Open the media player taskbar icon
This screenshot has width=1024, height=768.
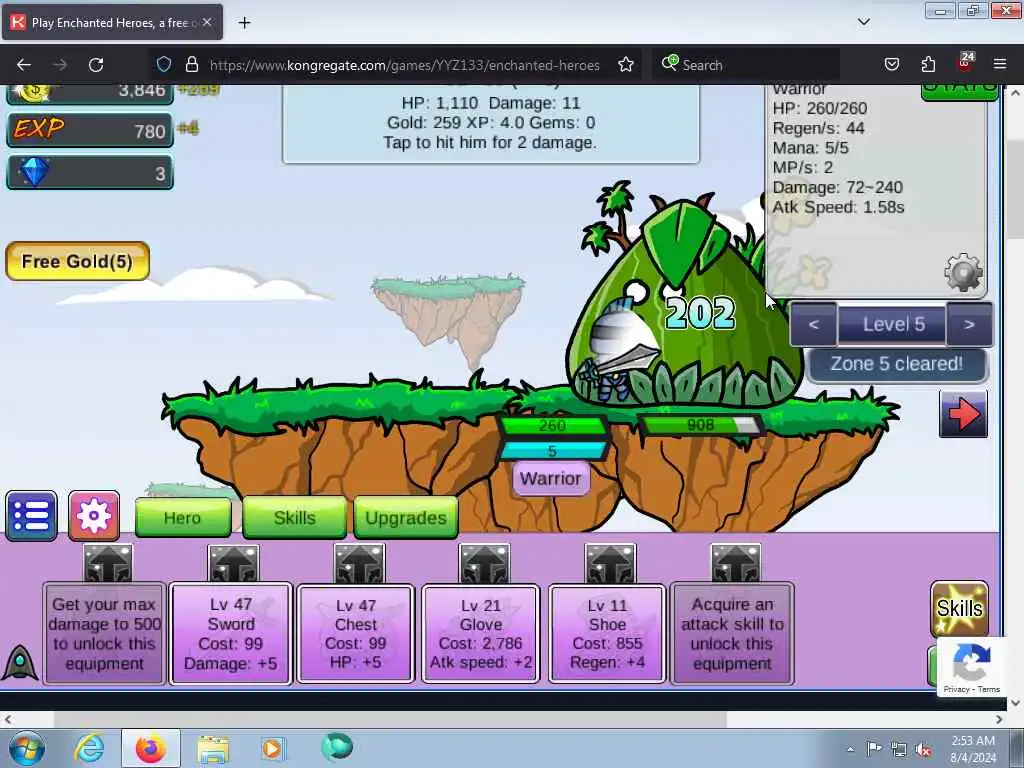pos(272,749)
